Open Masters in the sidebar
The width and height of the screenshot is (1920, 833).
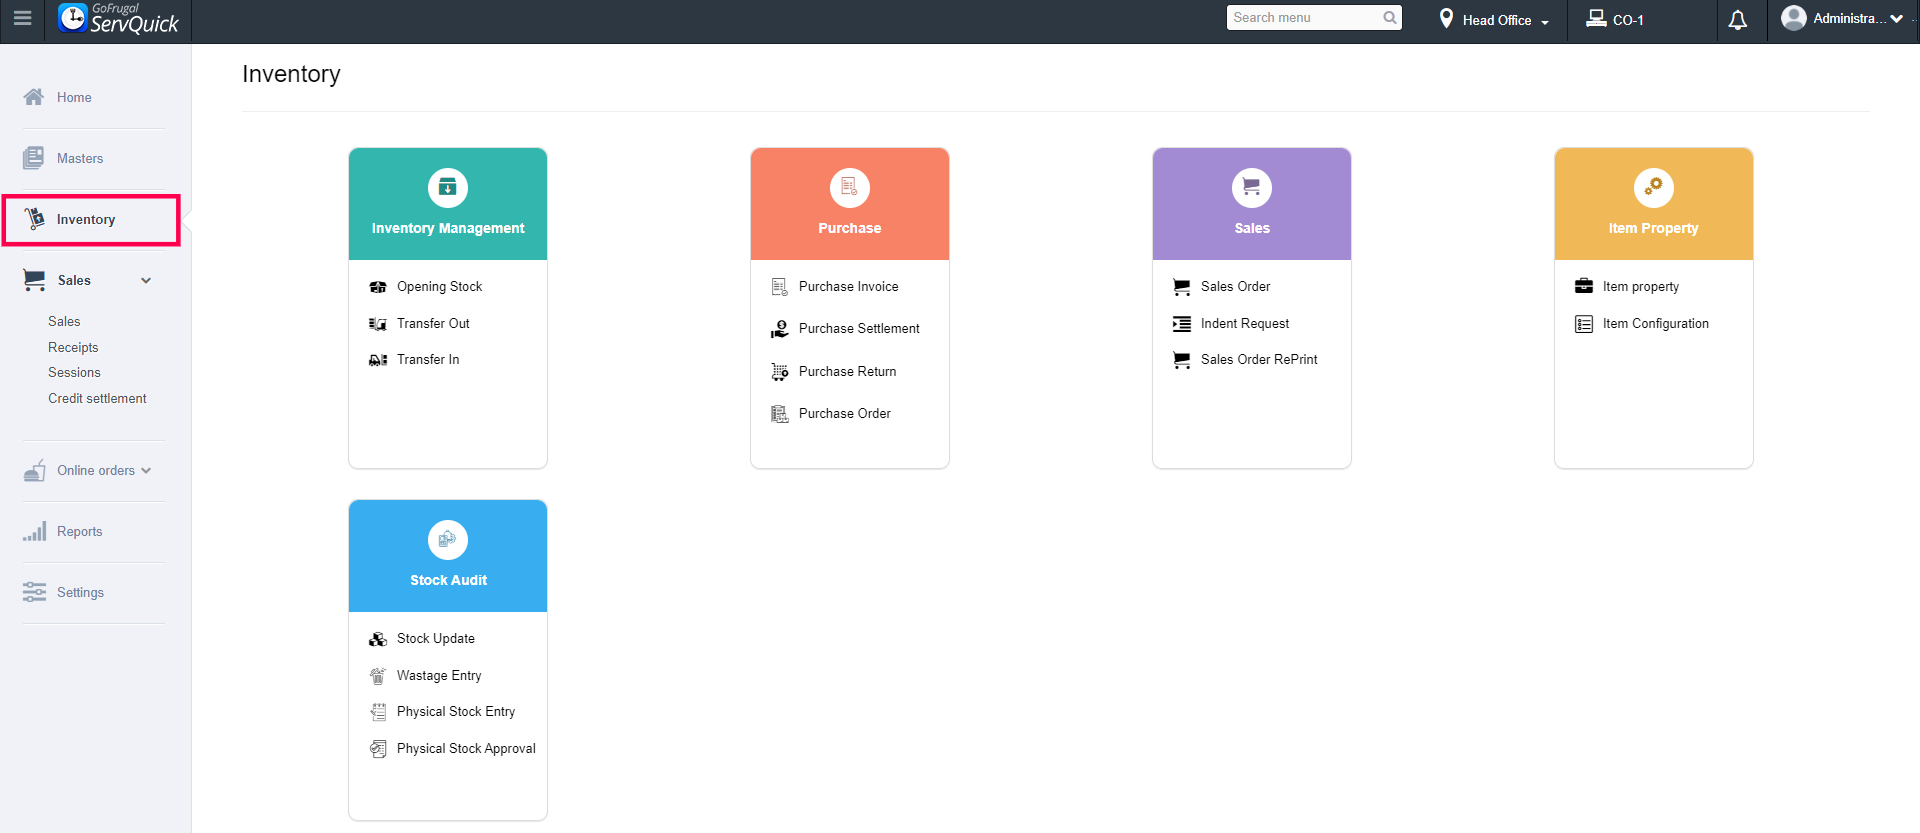(x=80, y=159)
